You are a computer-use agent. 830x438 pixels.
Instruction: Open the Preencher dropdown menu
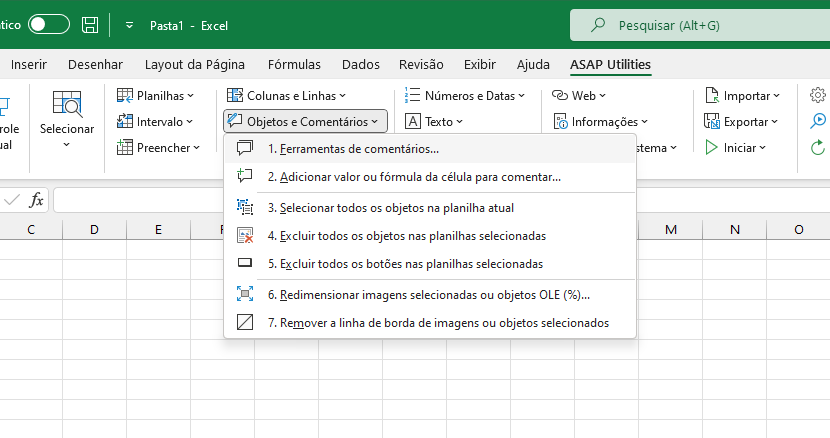coord(158,147)
